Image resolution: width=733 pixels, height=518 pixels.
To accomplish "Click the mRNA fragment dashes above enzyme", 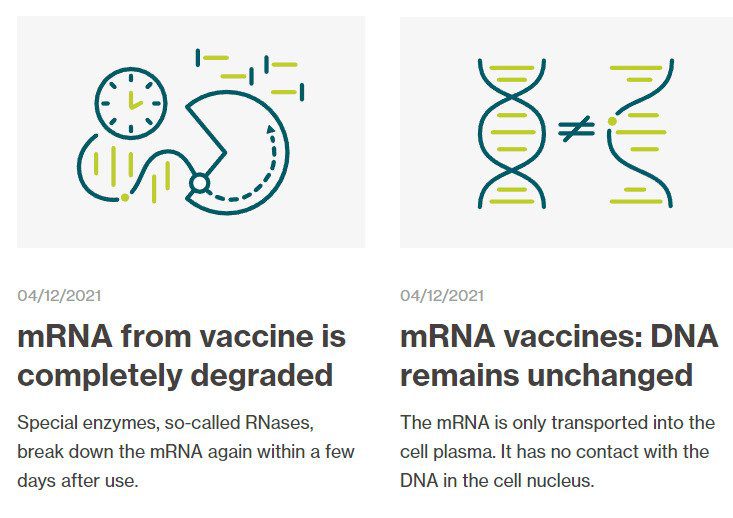I will tap(250, 75).
